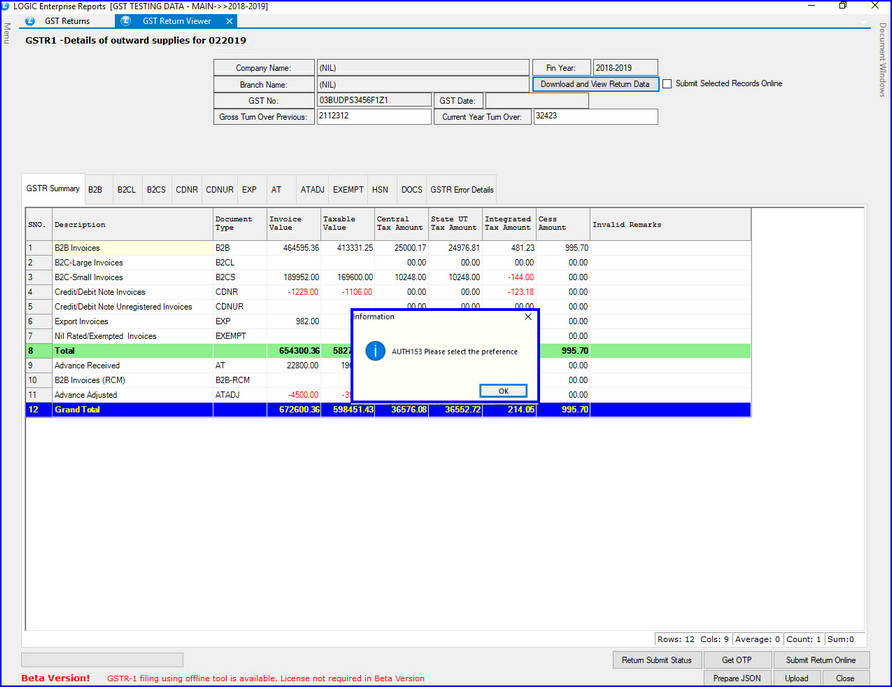This screenshot has height=687, width=892.
Task: Switch to the DOCS tab
Action: click(x=411, y=190)
